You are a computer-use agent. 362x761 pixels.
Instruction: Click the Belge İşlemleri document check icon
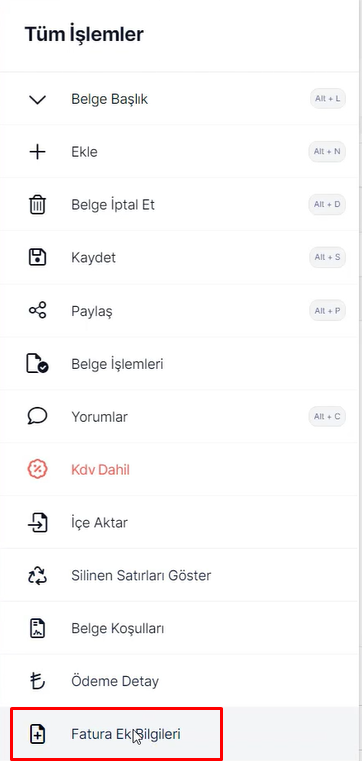click(37, 364)
